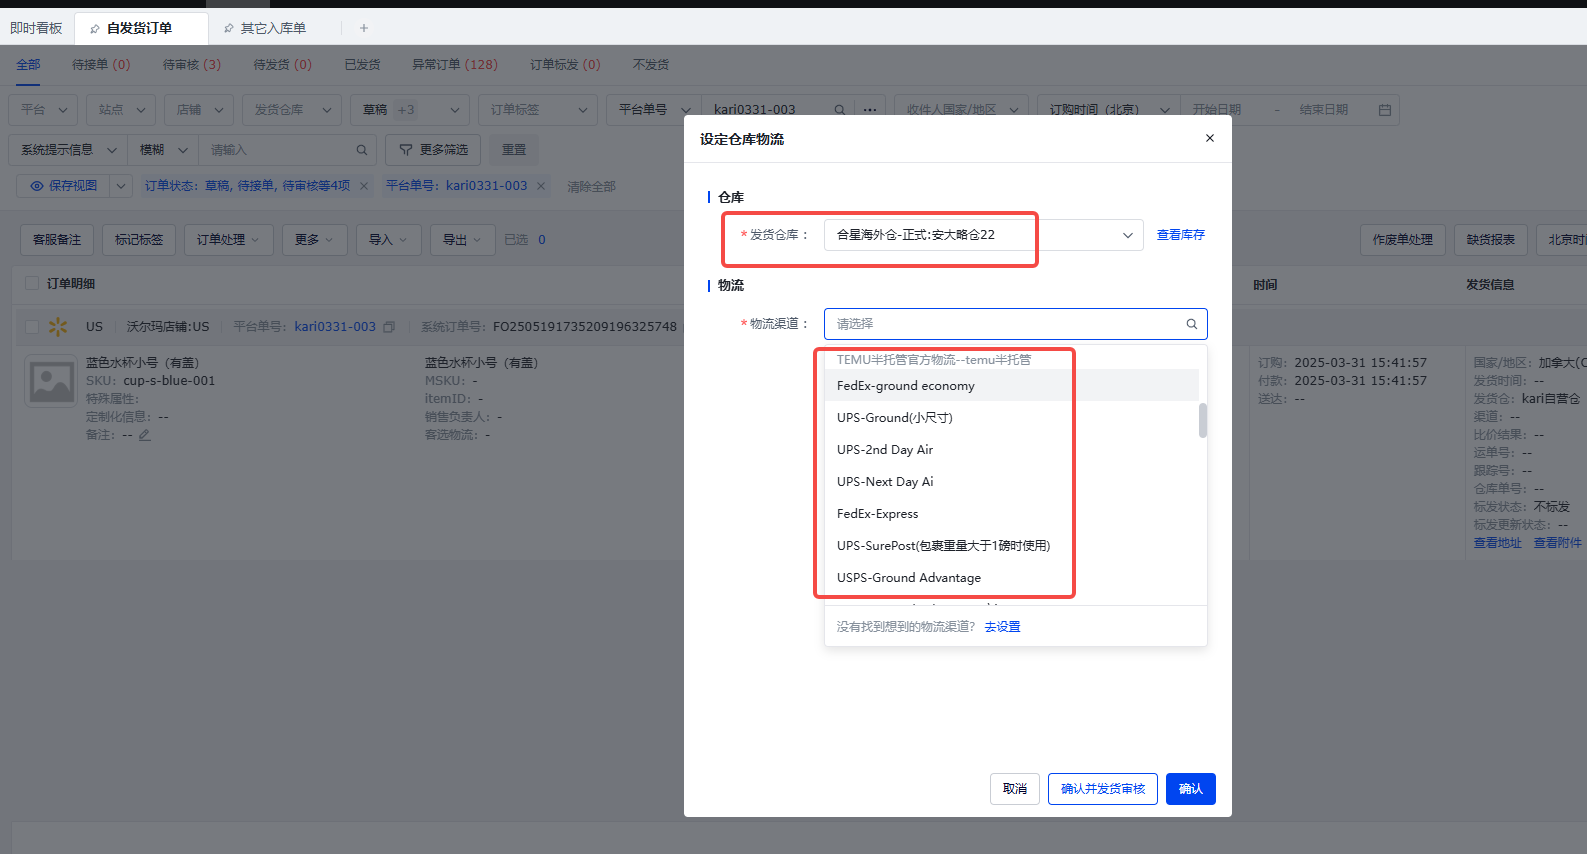Select USPS-Ground Advantage option
Viewport: 1587px width, 854px height.
1011,578
